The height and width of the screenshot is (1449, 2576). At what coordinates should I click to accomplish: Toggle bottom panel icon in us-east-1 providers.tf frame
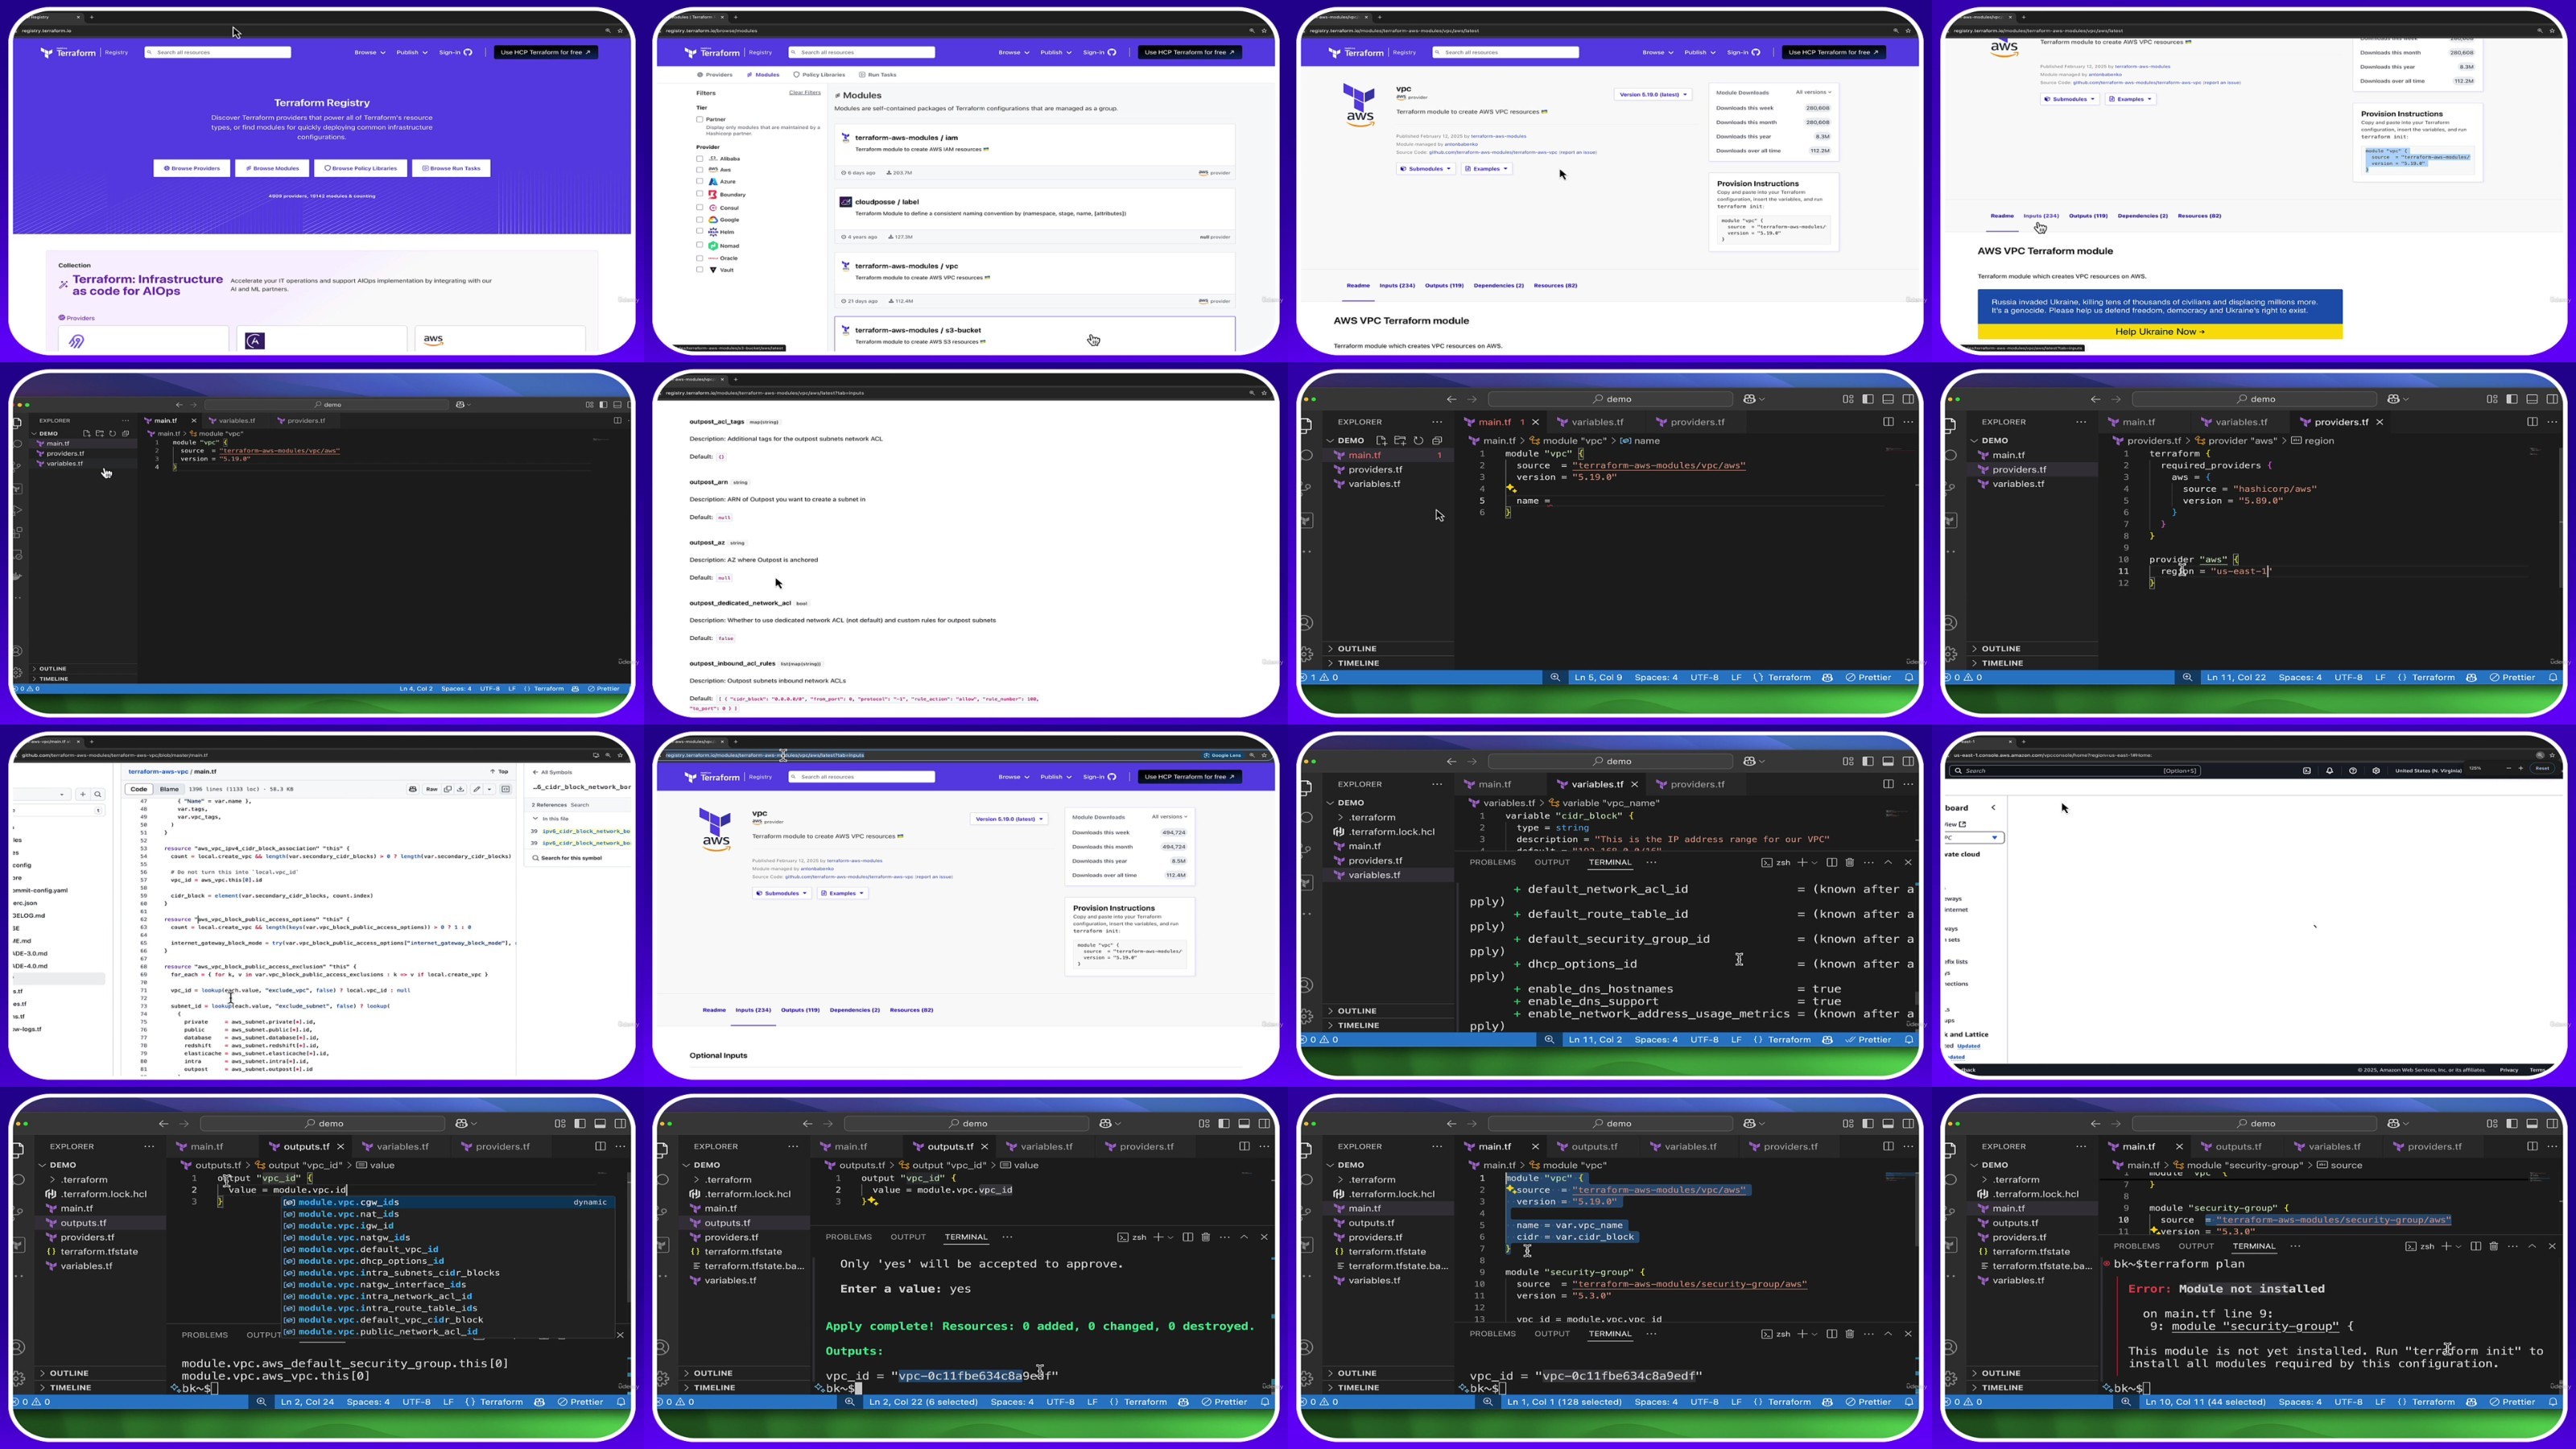2532,398
